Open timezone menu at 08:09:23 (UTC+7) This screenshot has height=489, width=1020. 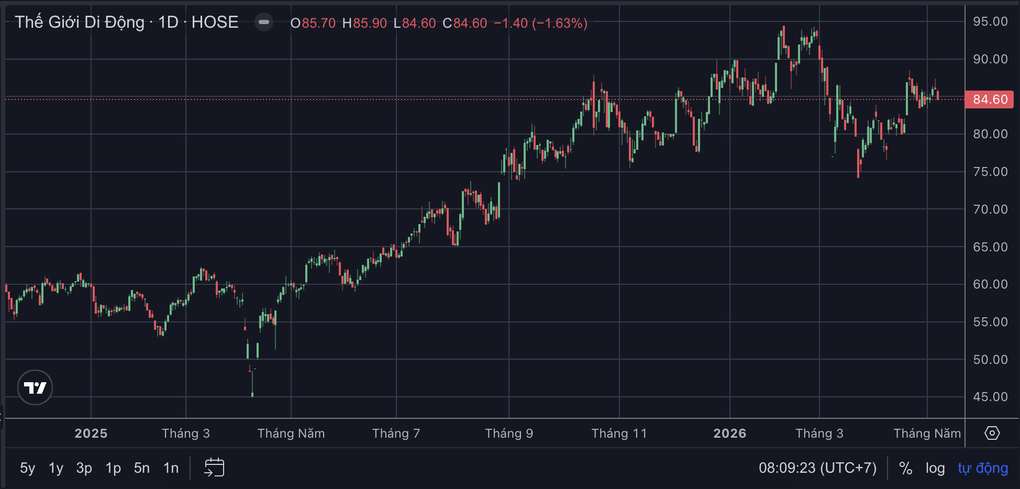pyautogui.click(x=818, y=468)
